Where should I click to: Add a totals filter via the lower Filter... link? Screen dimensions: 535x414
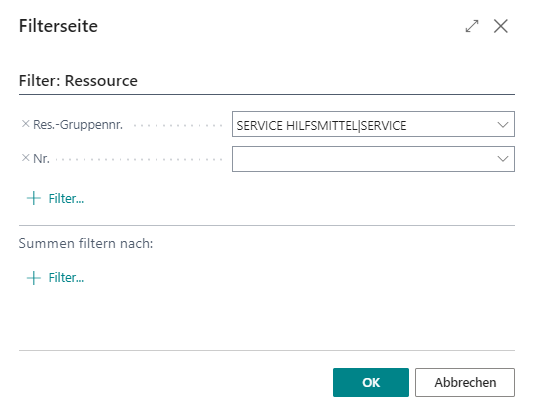click(x=66, y=278)
